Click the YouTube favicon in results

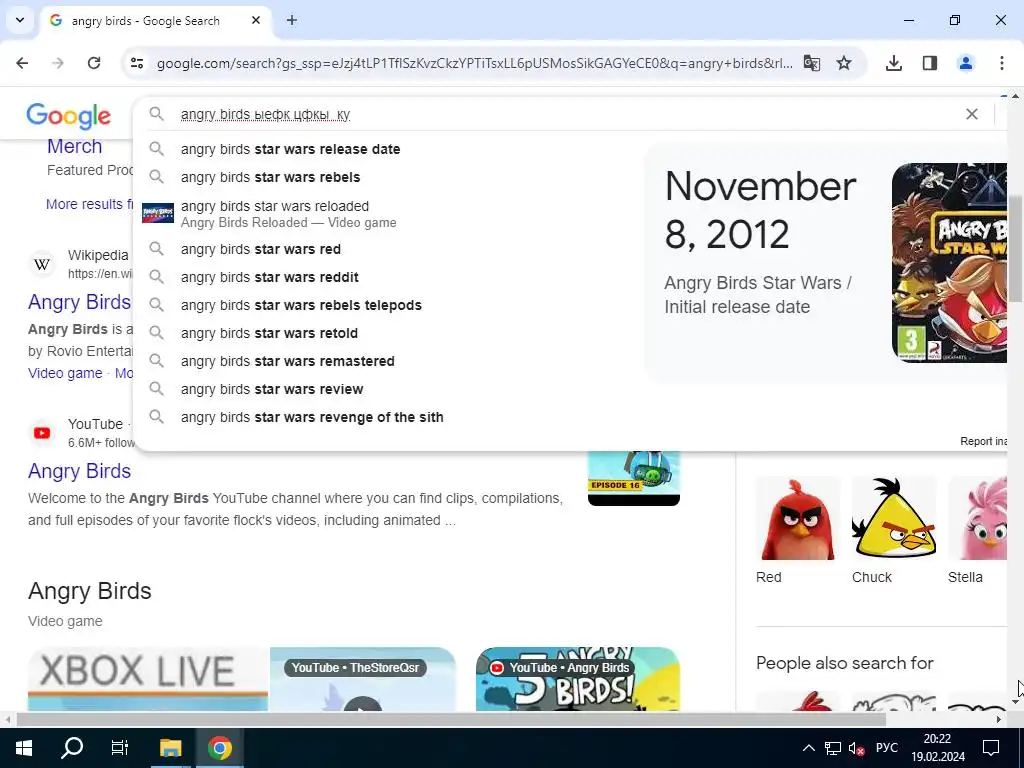pyautogui.click(x=42, y=433)
